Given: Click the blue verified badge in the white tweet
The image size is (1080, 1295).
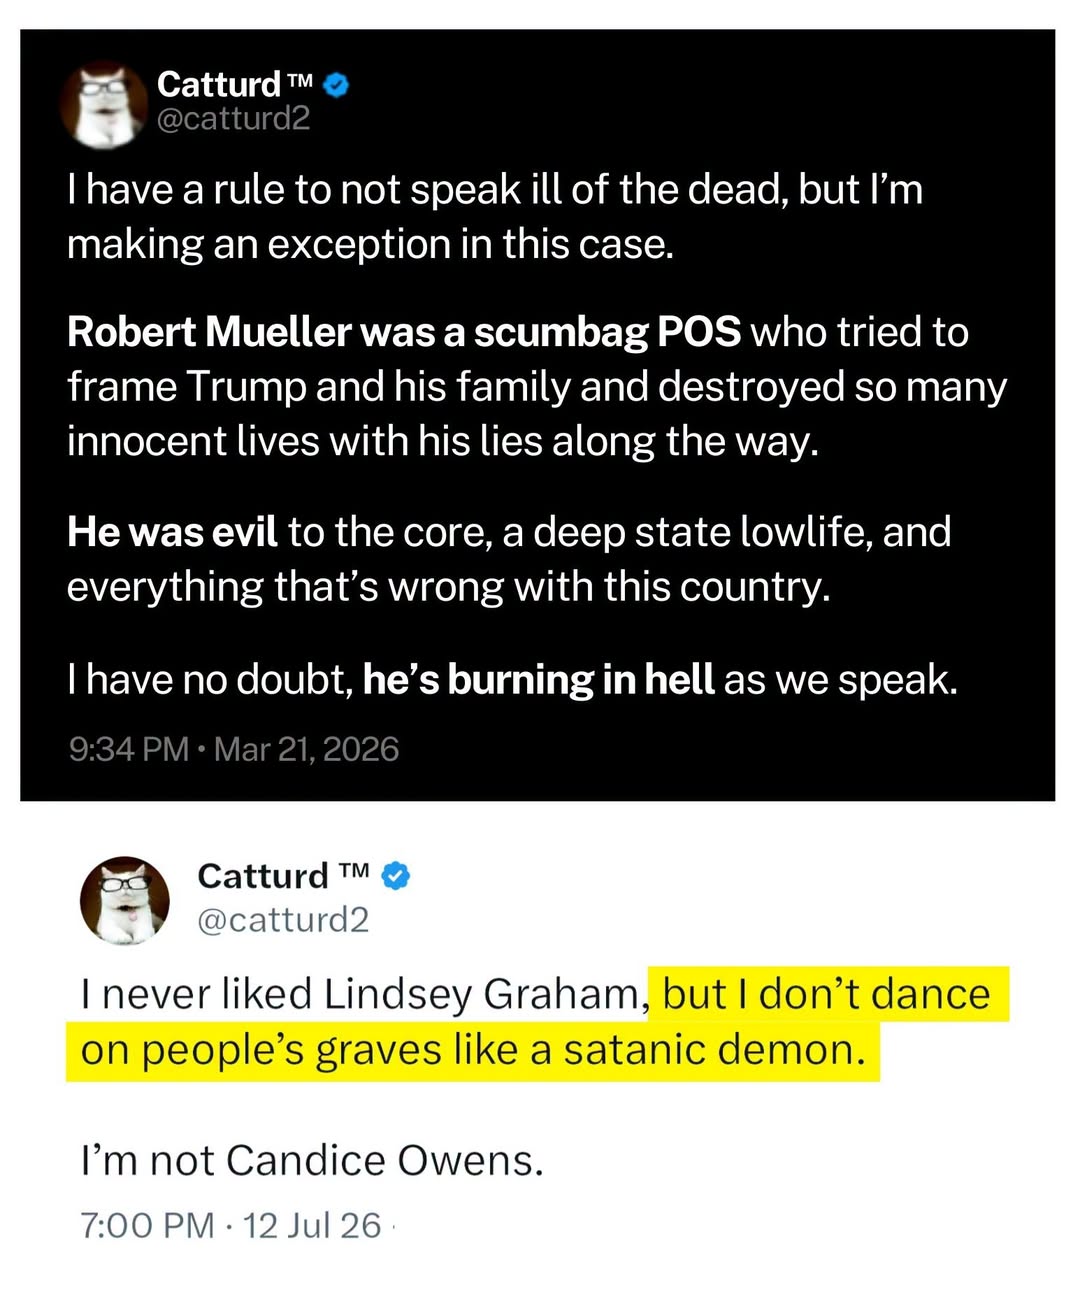Looking at the screenshot, I should [397, 876].
